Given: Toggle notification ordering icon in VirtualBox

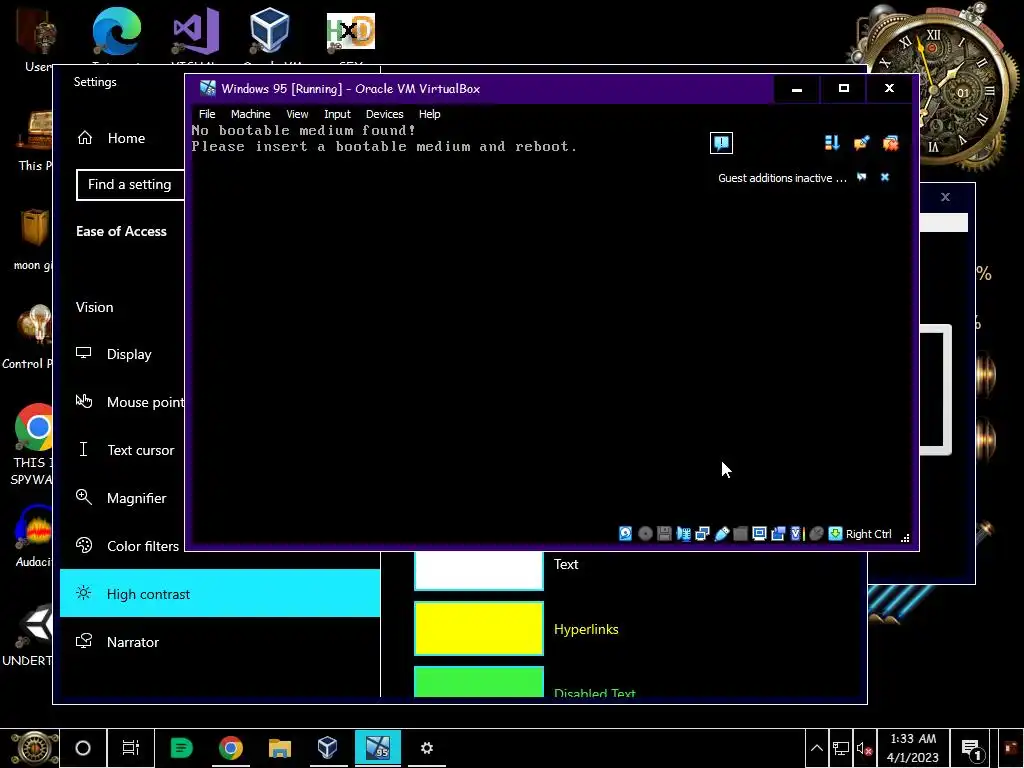Looking at the screenshot, I should tap(831, 143).
